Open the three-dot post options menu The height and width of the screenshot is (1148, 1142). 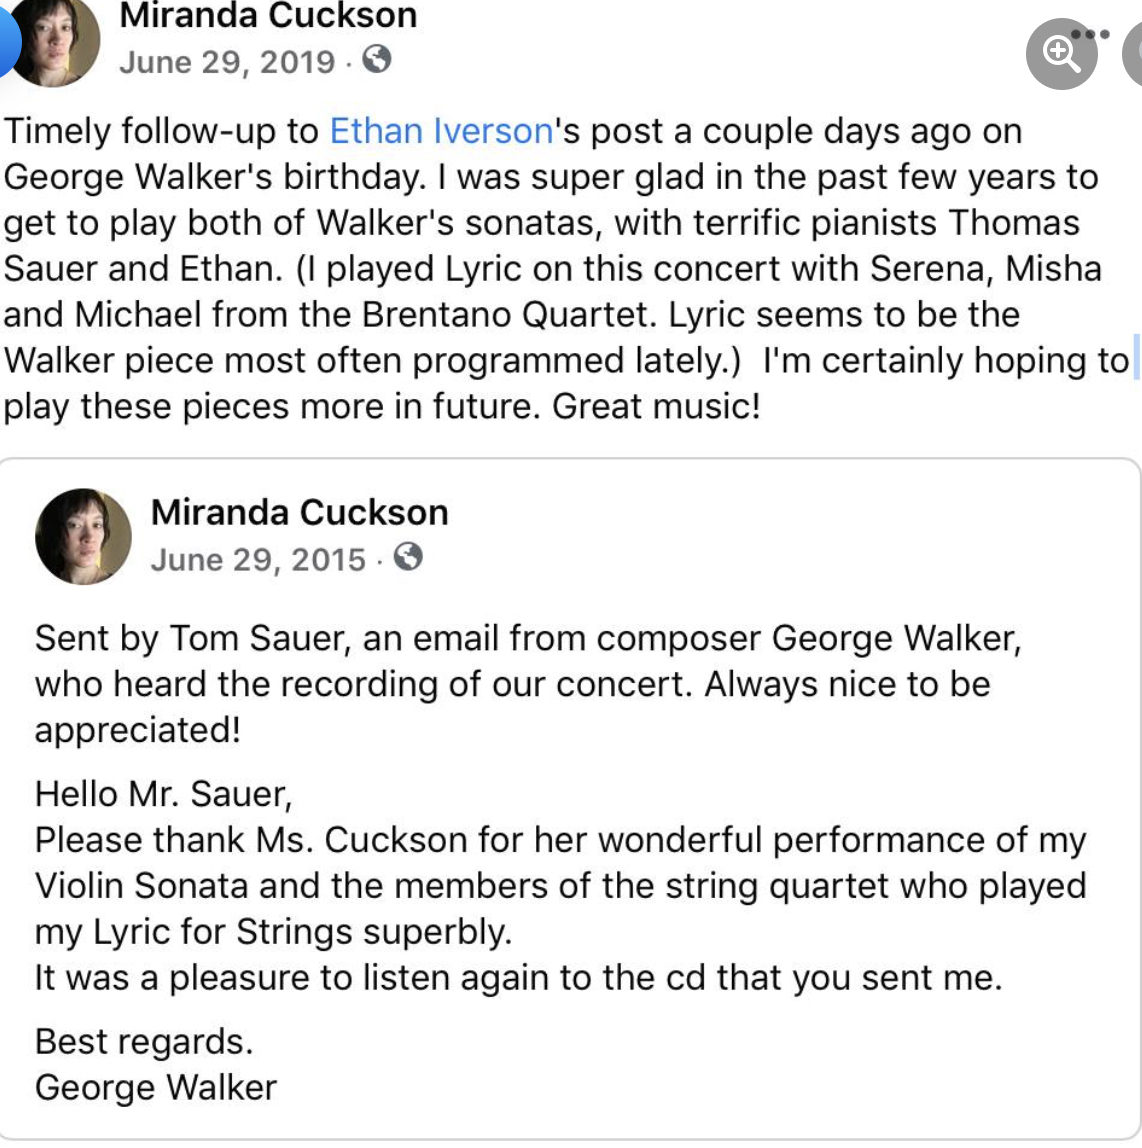coord(1090,34)
